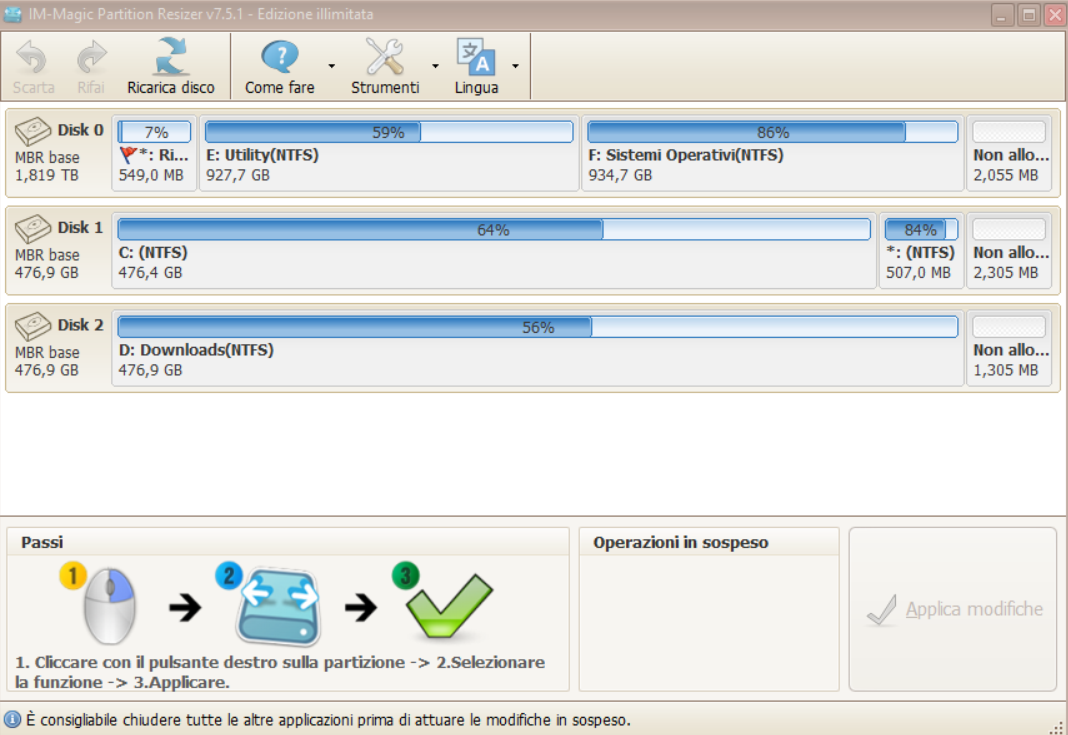Click the 927,7 GB size text
The image size is (1068, 735).
pos(238,176)
